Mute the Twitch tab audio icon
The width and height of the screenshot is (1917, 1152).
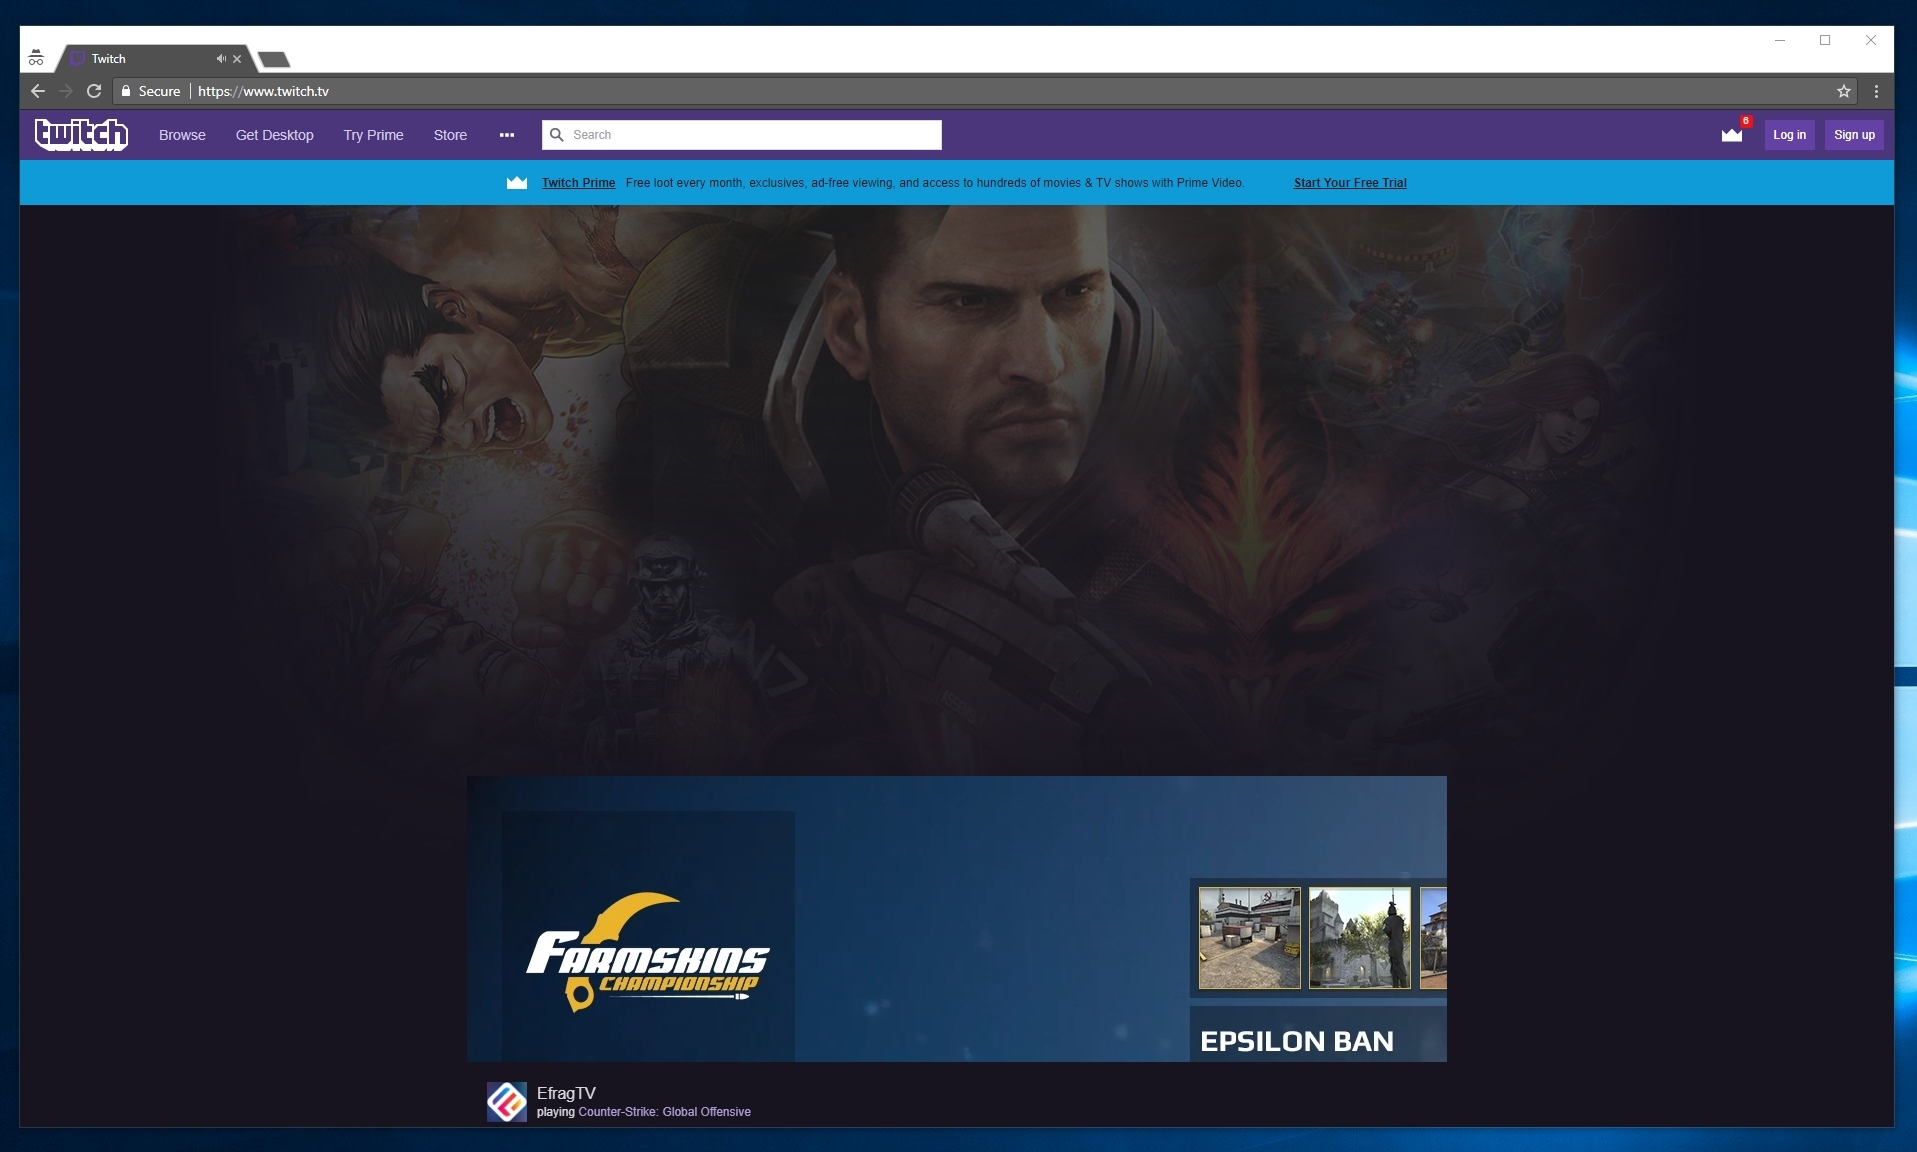[221, 59]
